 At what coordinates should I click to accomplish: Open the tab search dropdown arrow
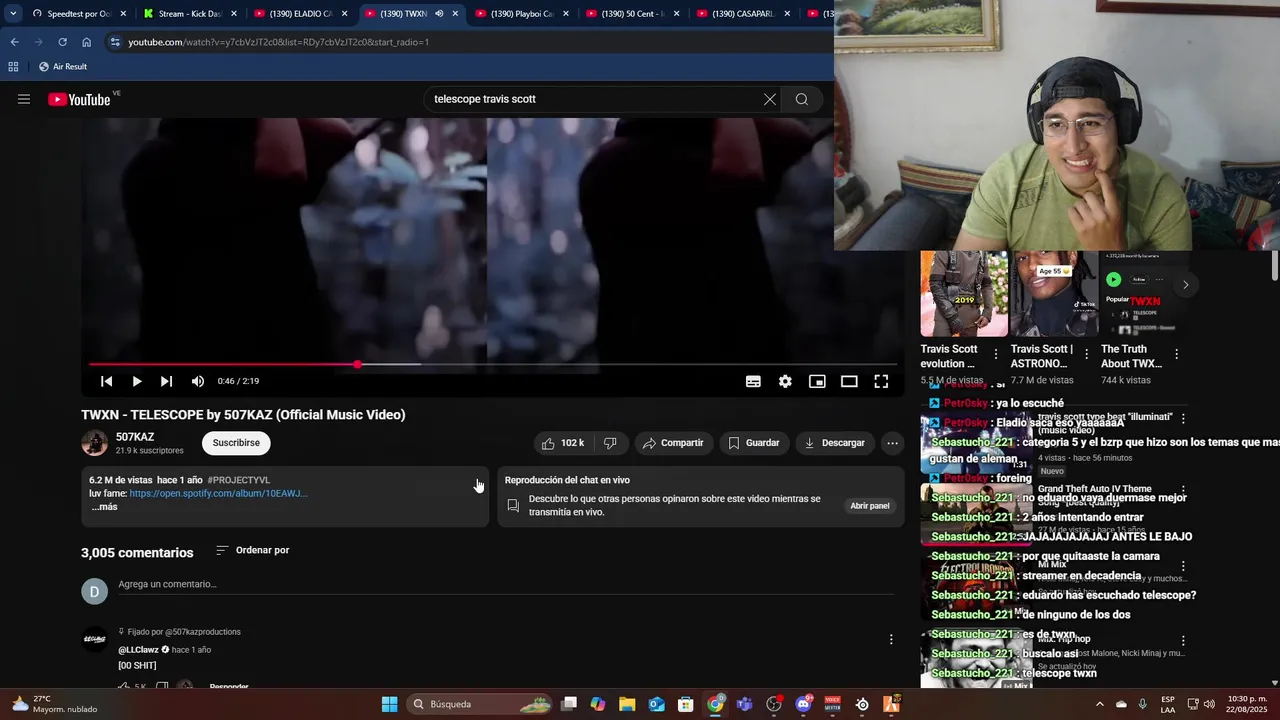[x=12, y=13]
